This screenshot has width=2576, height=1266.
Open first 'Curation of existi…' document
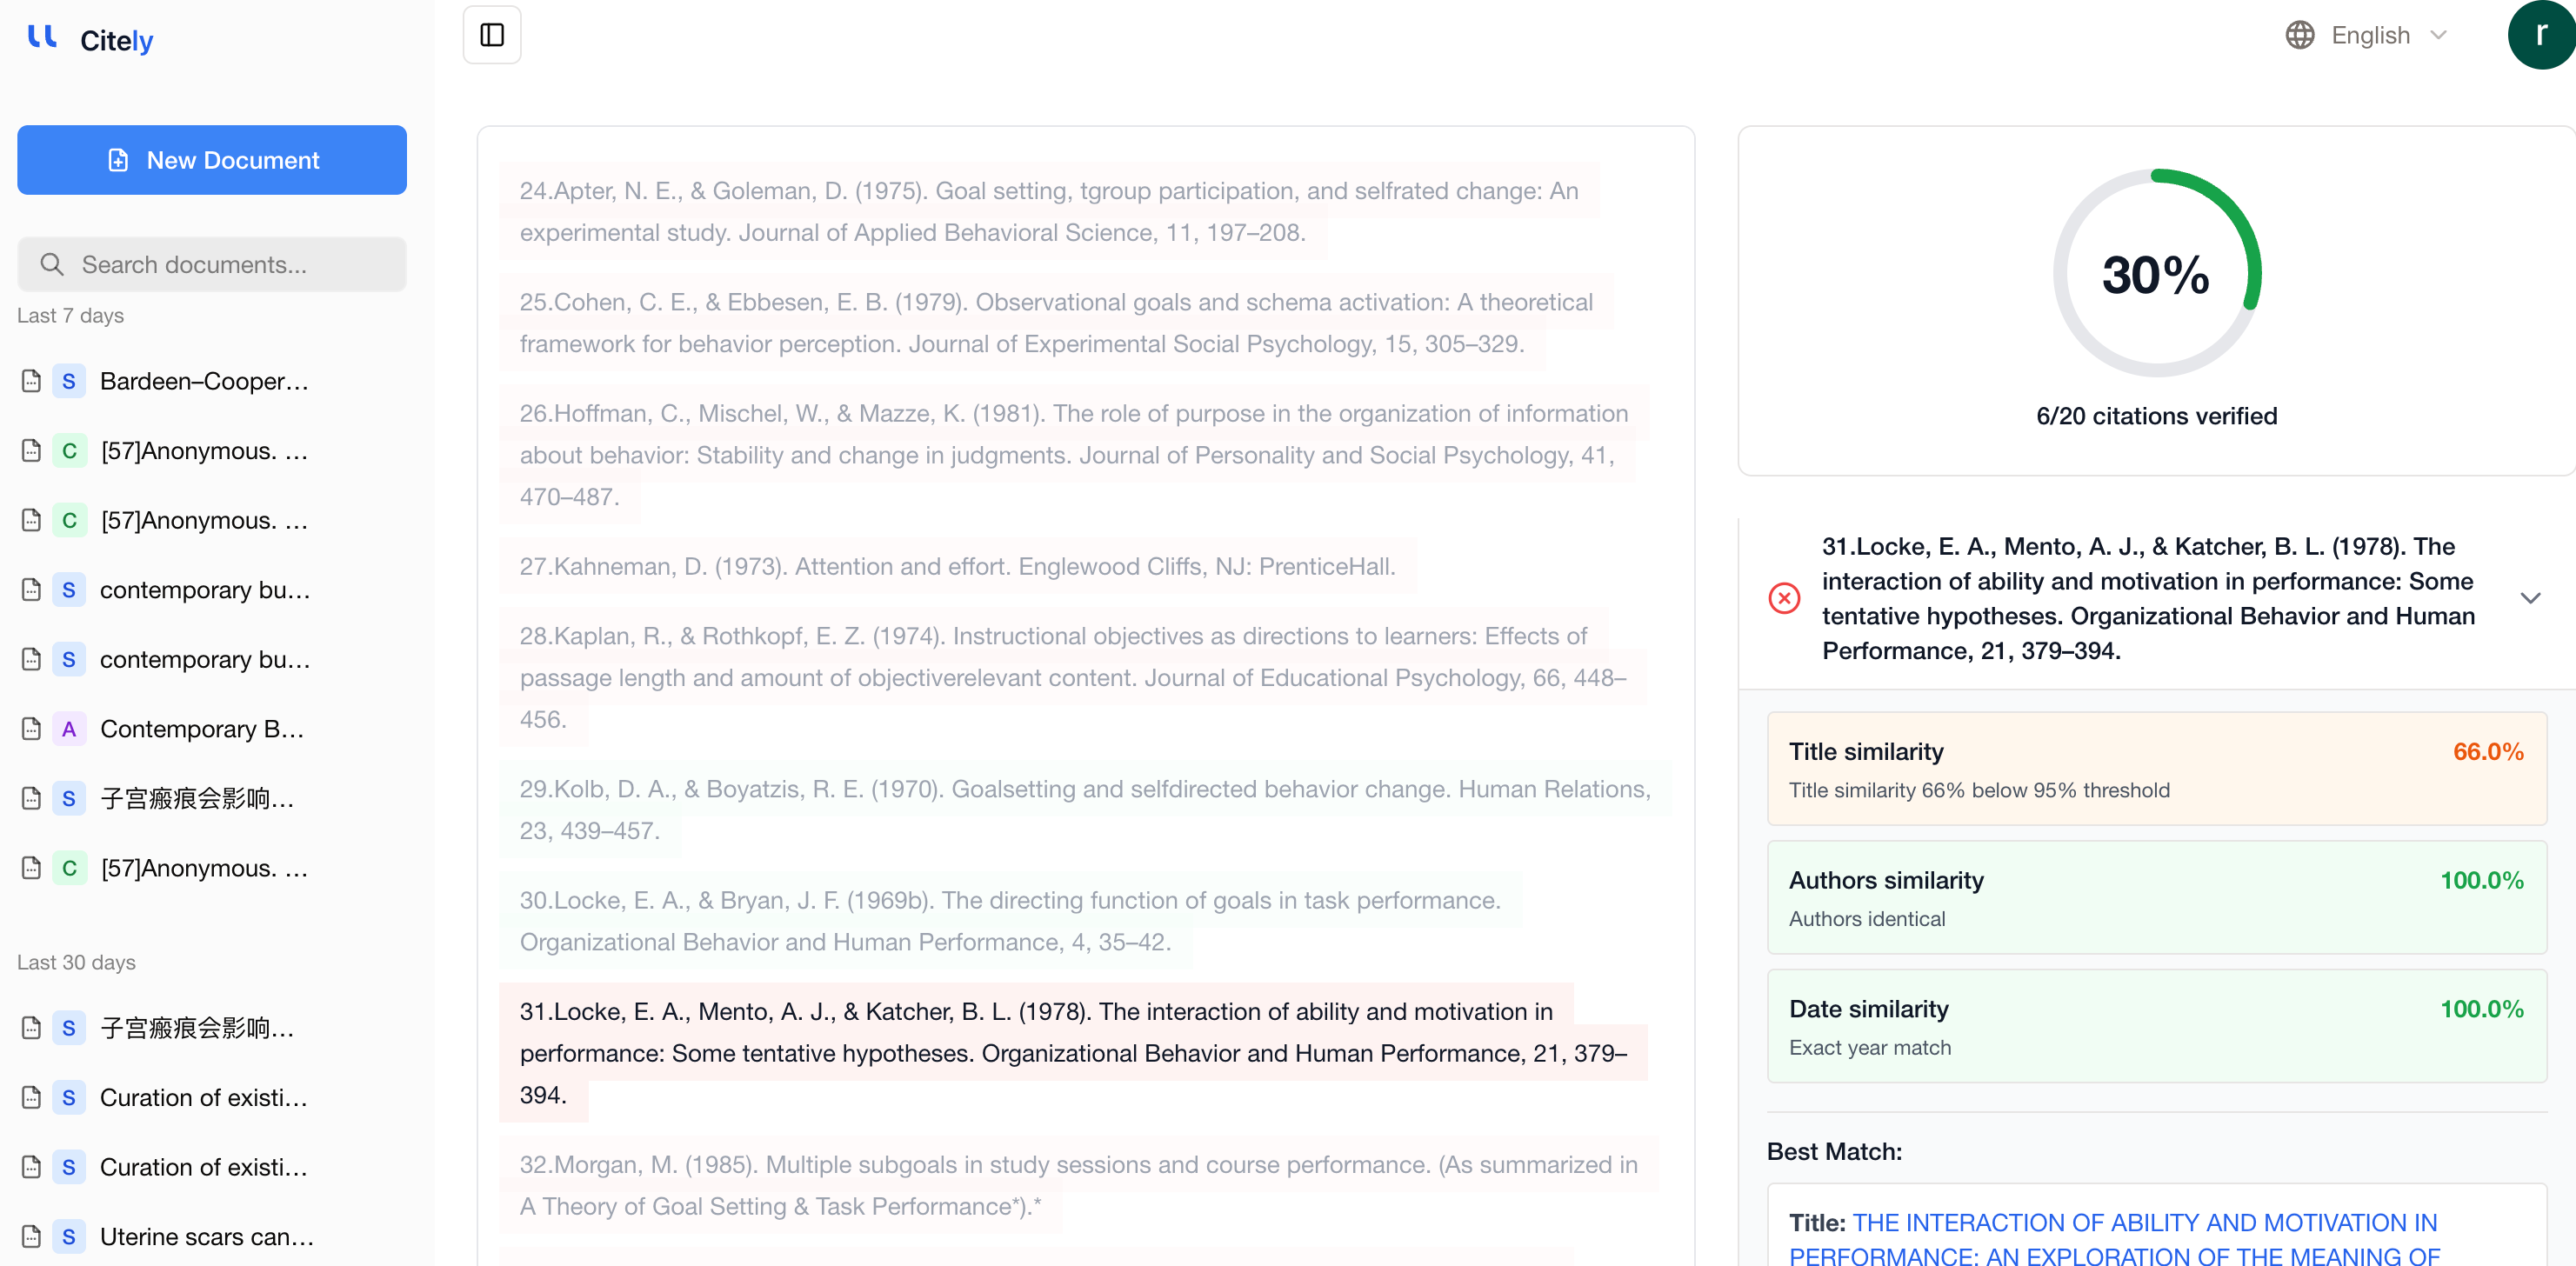pyautogui.click(x=203, y=1097)
